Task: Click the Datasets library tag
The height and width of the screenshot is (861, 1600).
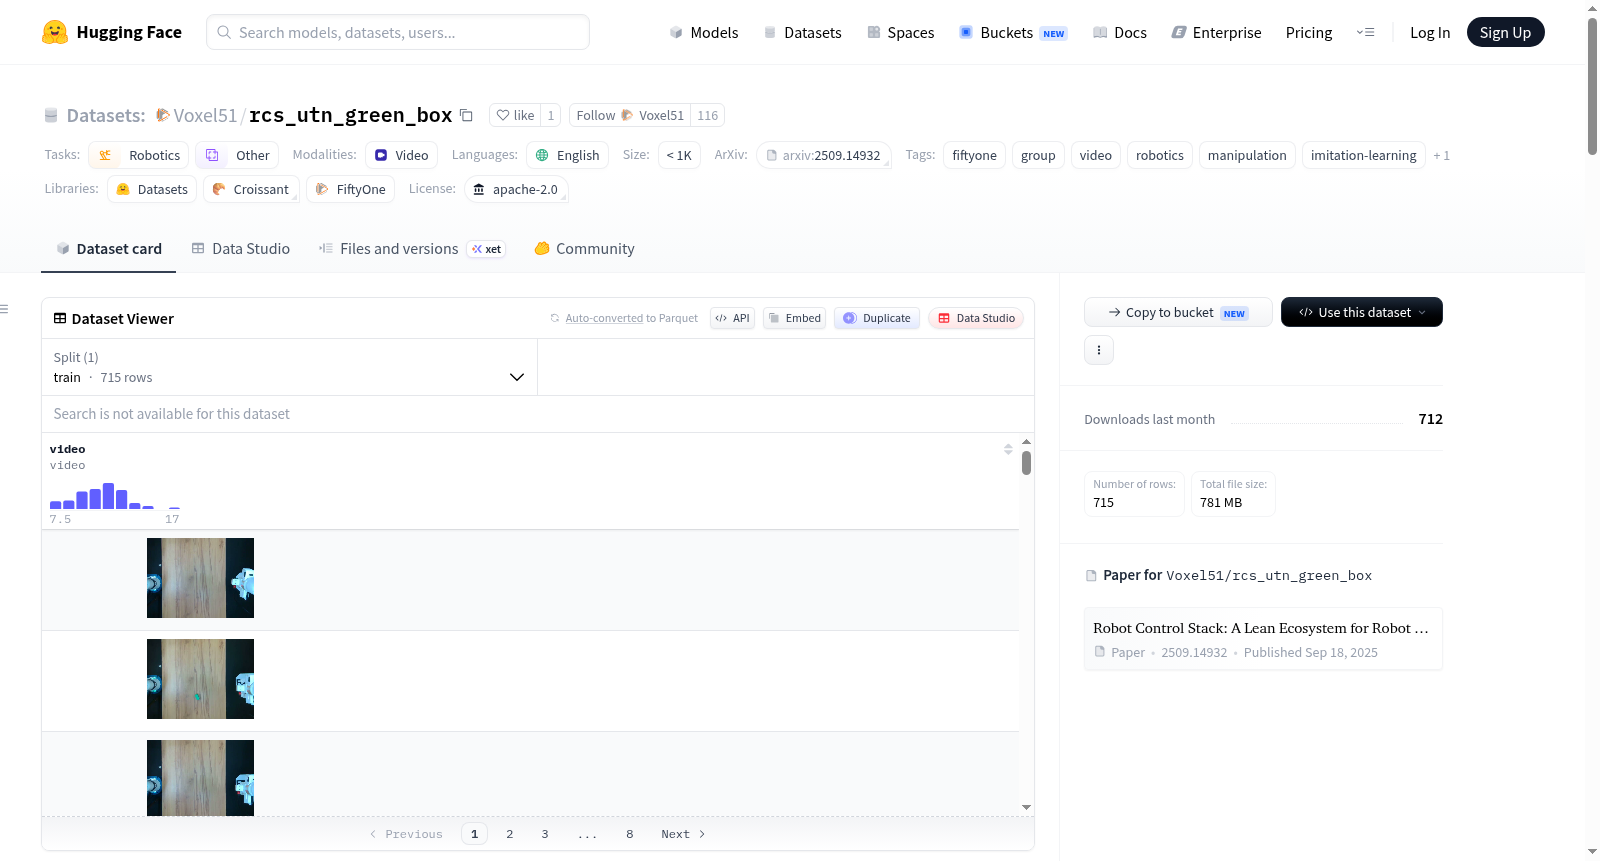Action: (x=152, y=189)
